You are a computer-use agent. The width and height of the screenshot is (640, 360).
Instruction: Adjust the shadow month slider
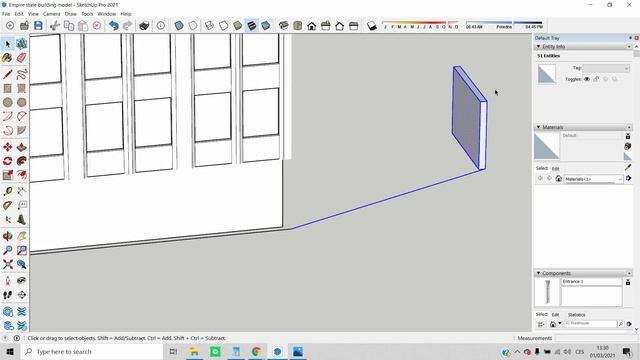tap(420, 25)
